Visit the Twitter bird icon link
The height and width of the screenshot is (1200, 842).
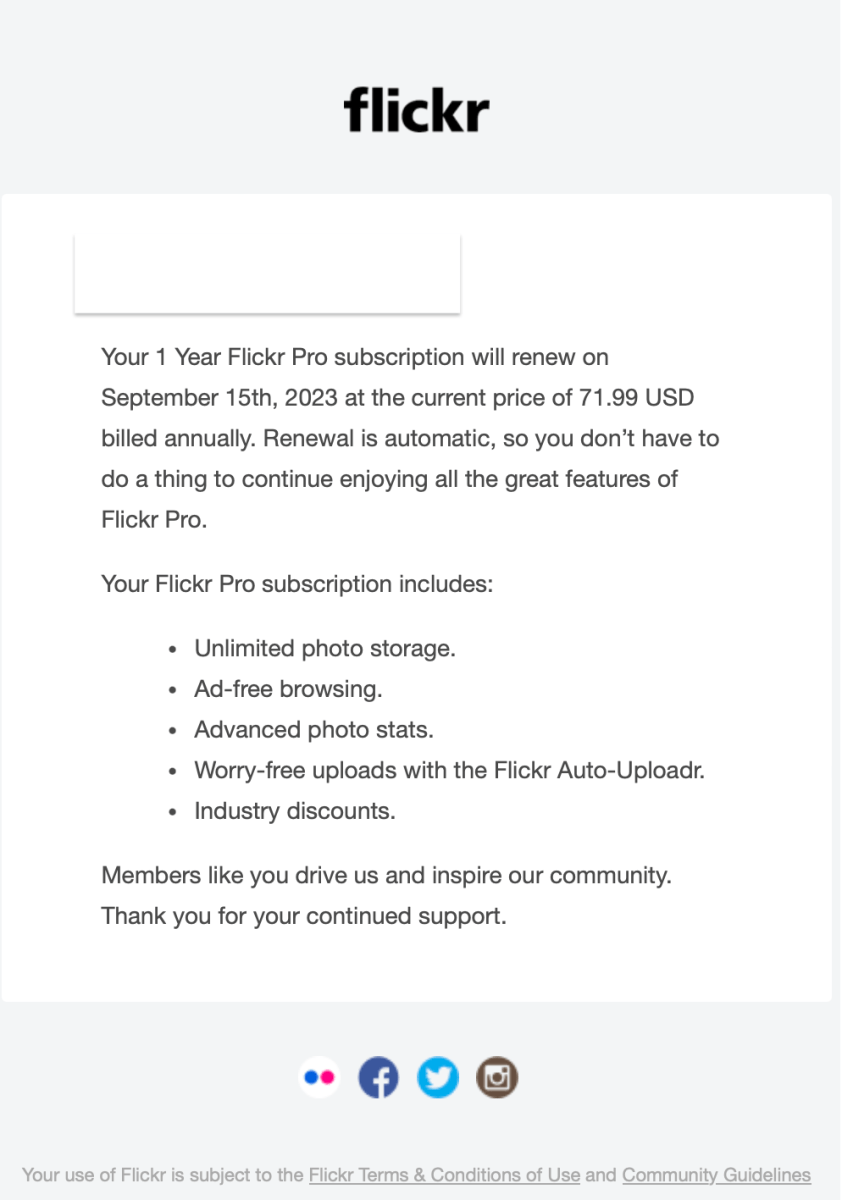437,1078
